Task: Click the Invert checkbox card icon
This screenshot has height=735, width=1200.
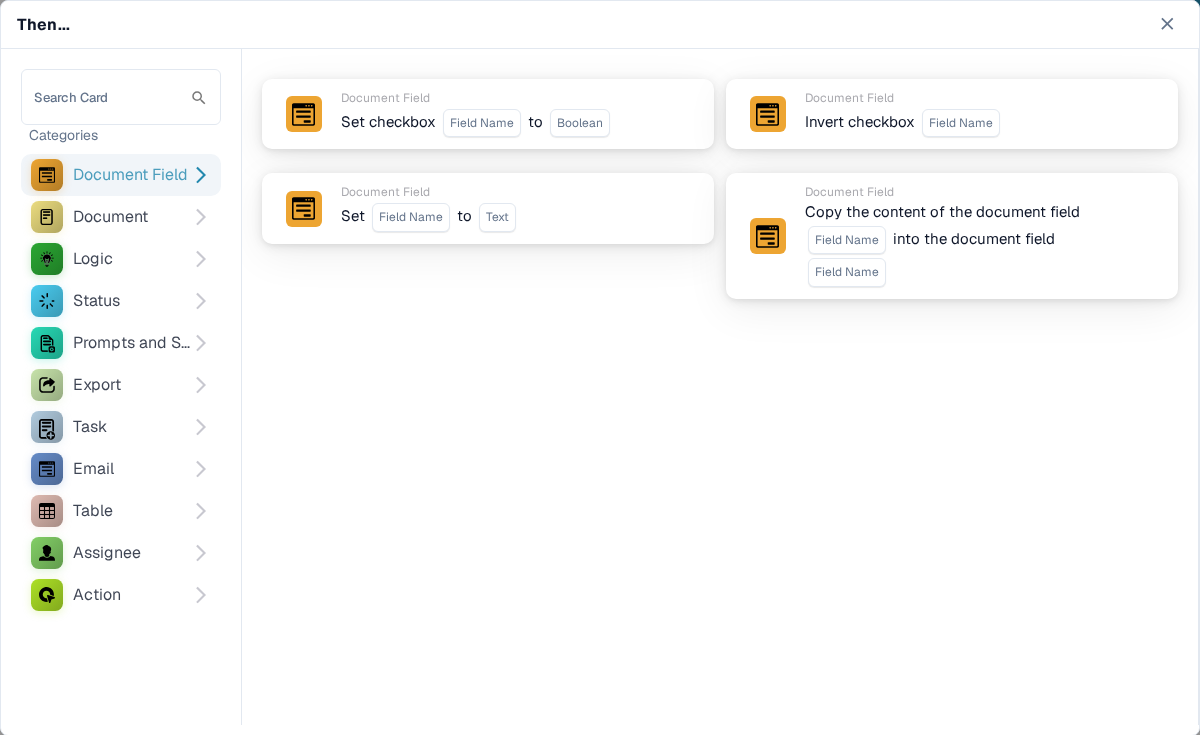Action: 768,114
